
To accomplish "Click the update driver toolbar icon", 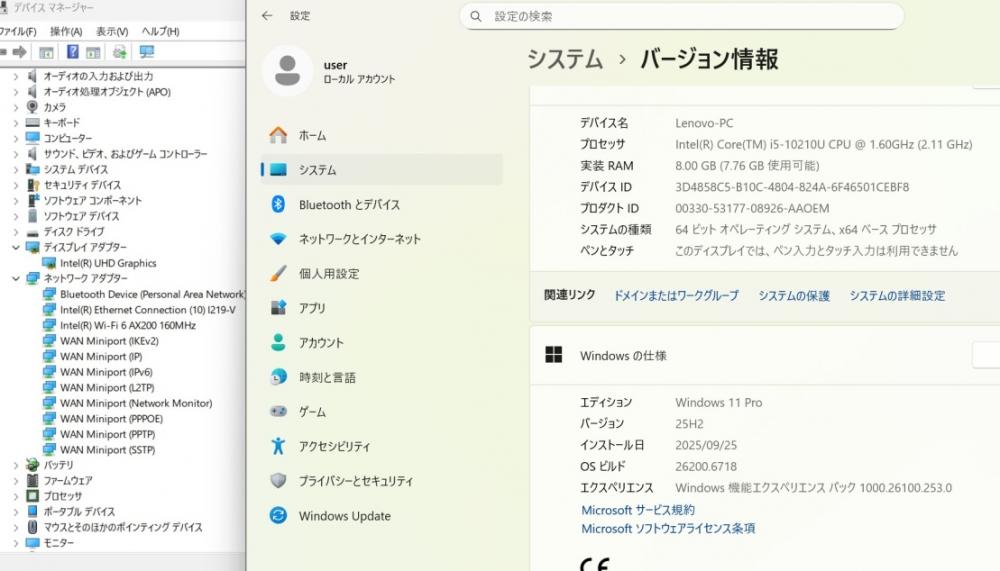I will click(x=120, y=52).
